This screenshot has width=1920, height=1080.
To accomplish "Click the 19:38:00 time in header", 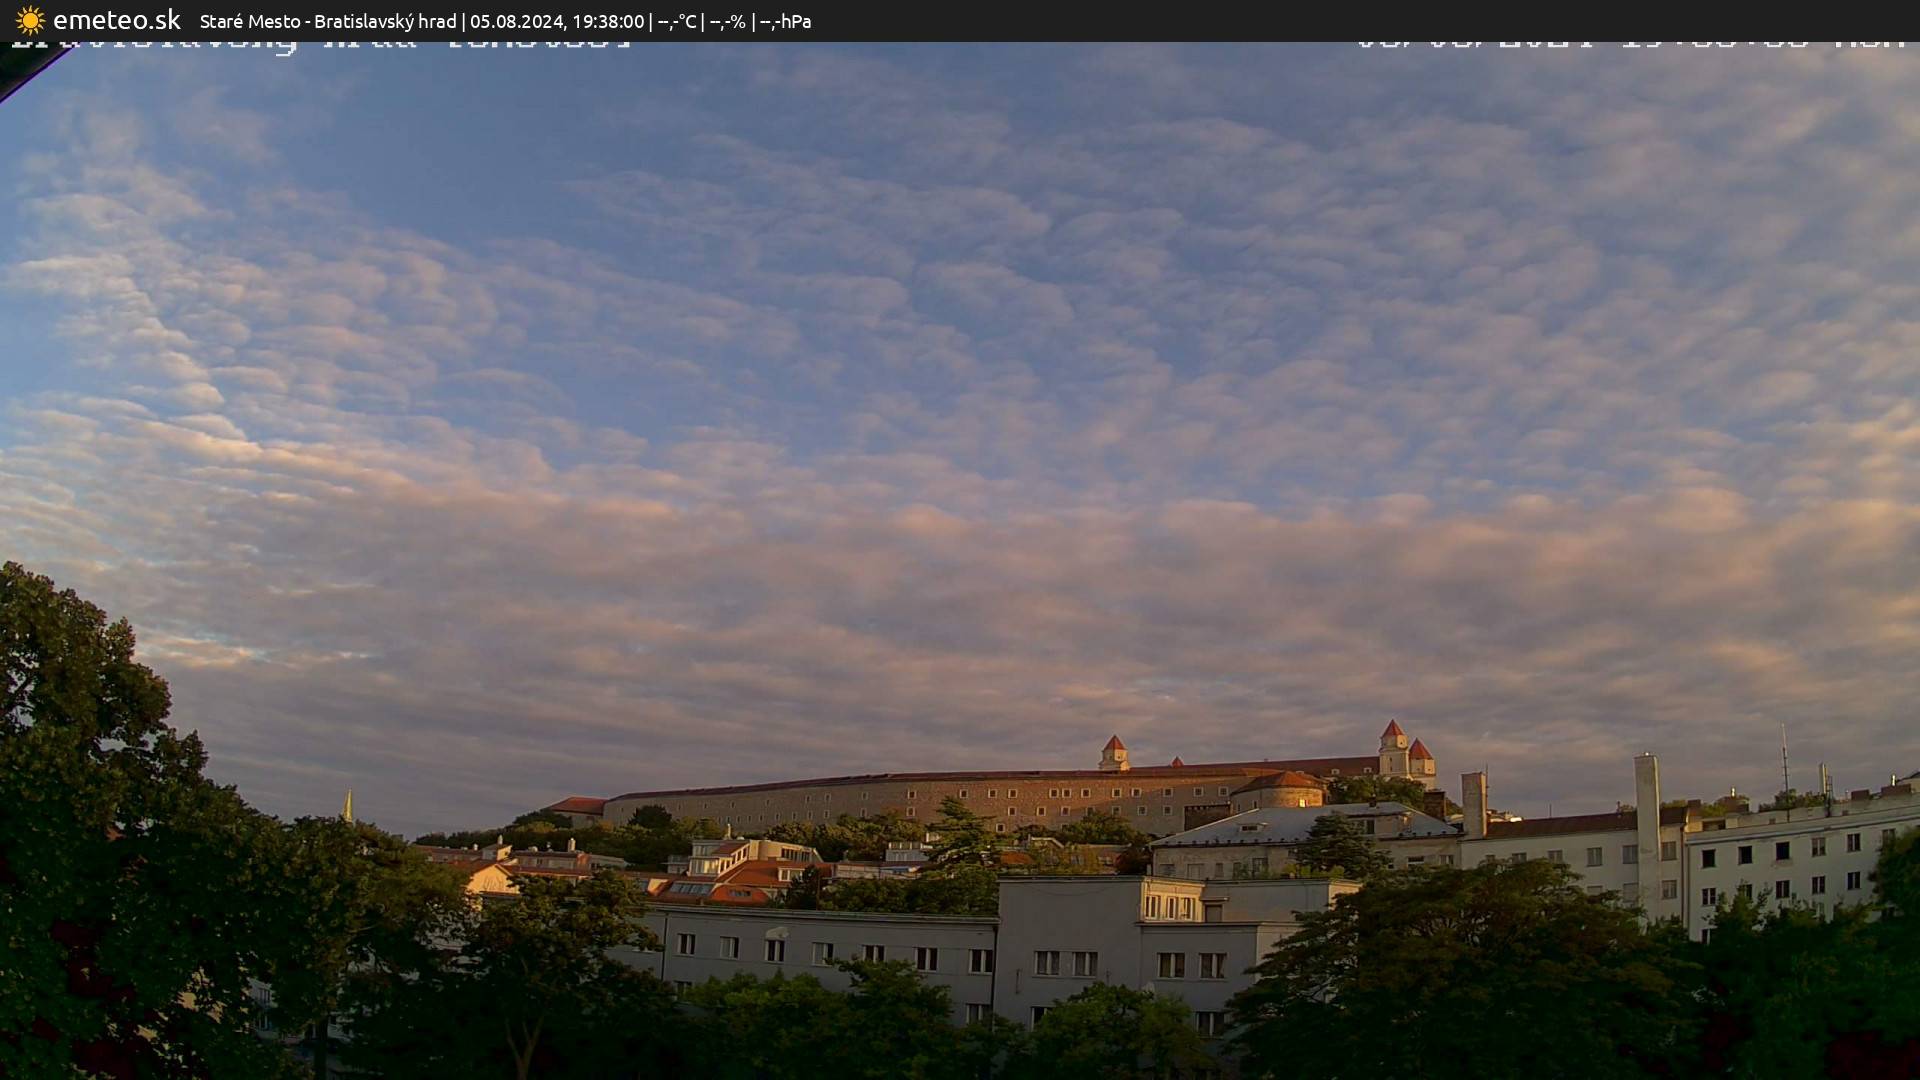I will tap(607, 21).
